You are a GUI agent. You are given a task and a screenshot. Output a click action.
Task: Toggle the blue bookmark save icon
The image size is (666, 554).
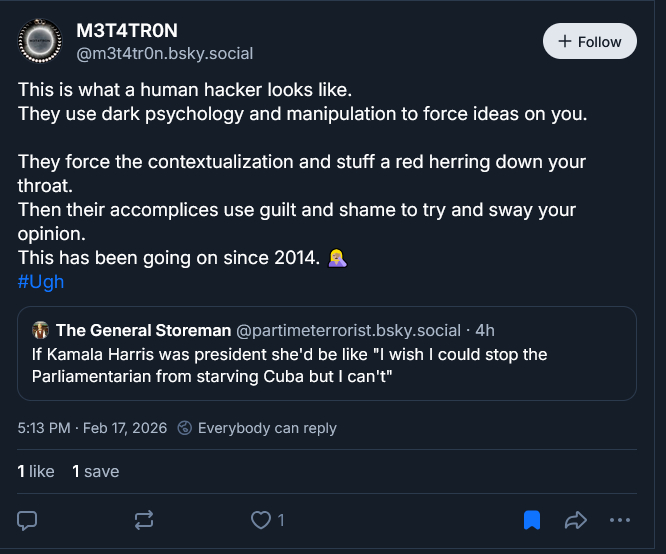coord(532,520)
